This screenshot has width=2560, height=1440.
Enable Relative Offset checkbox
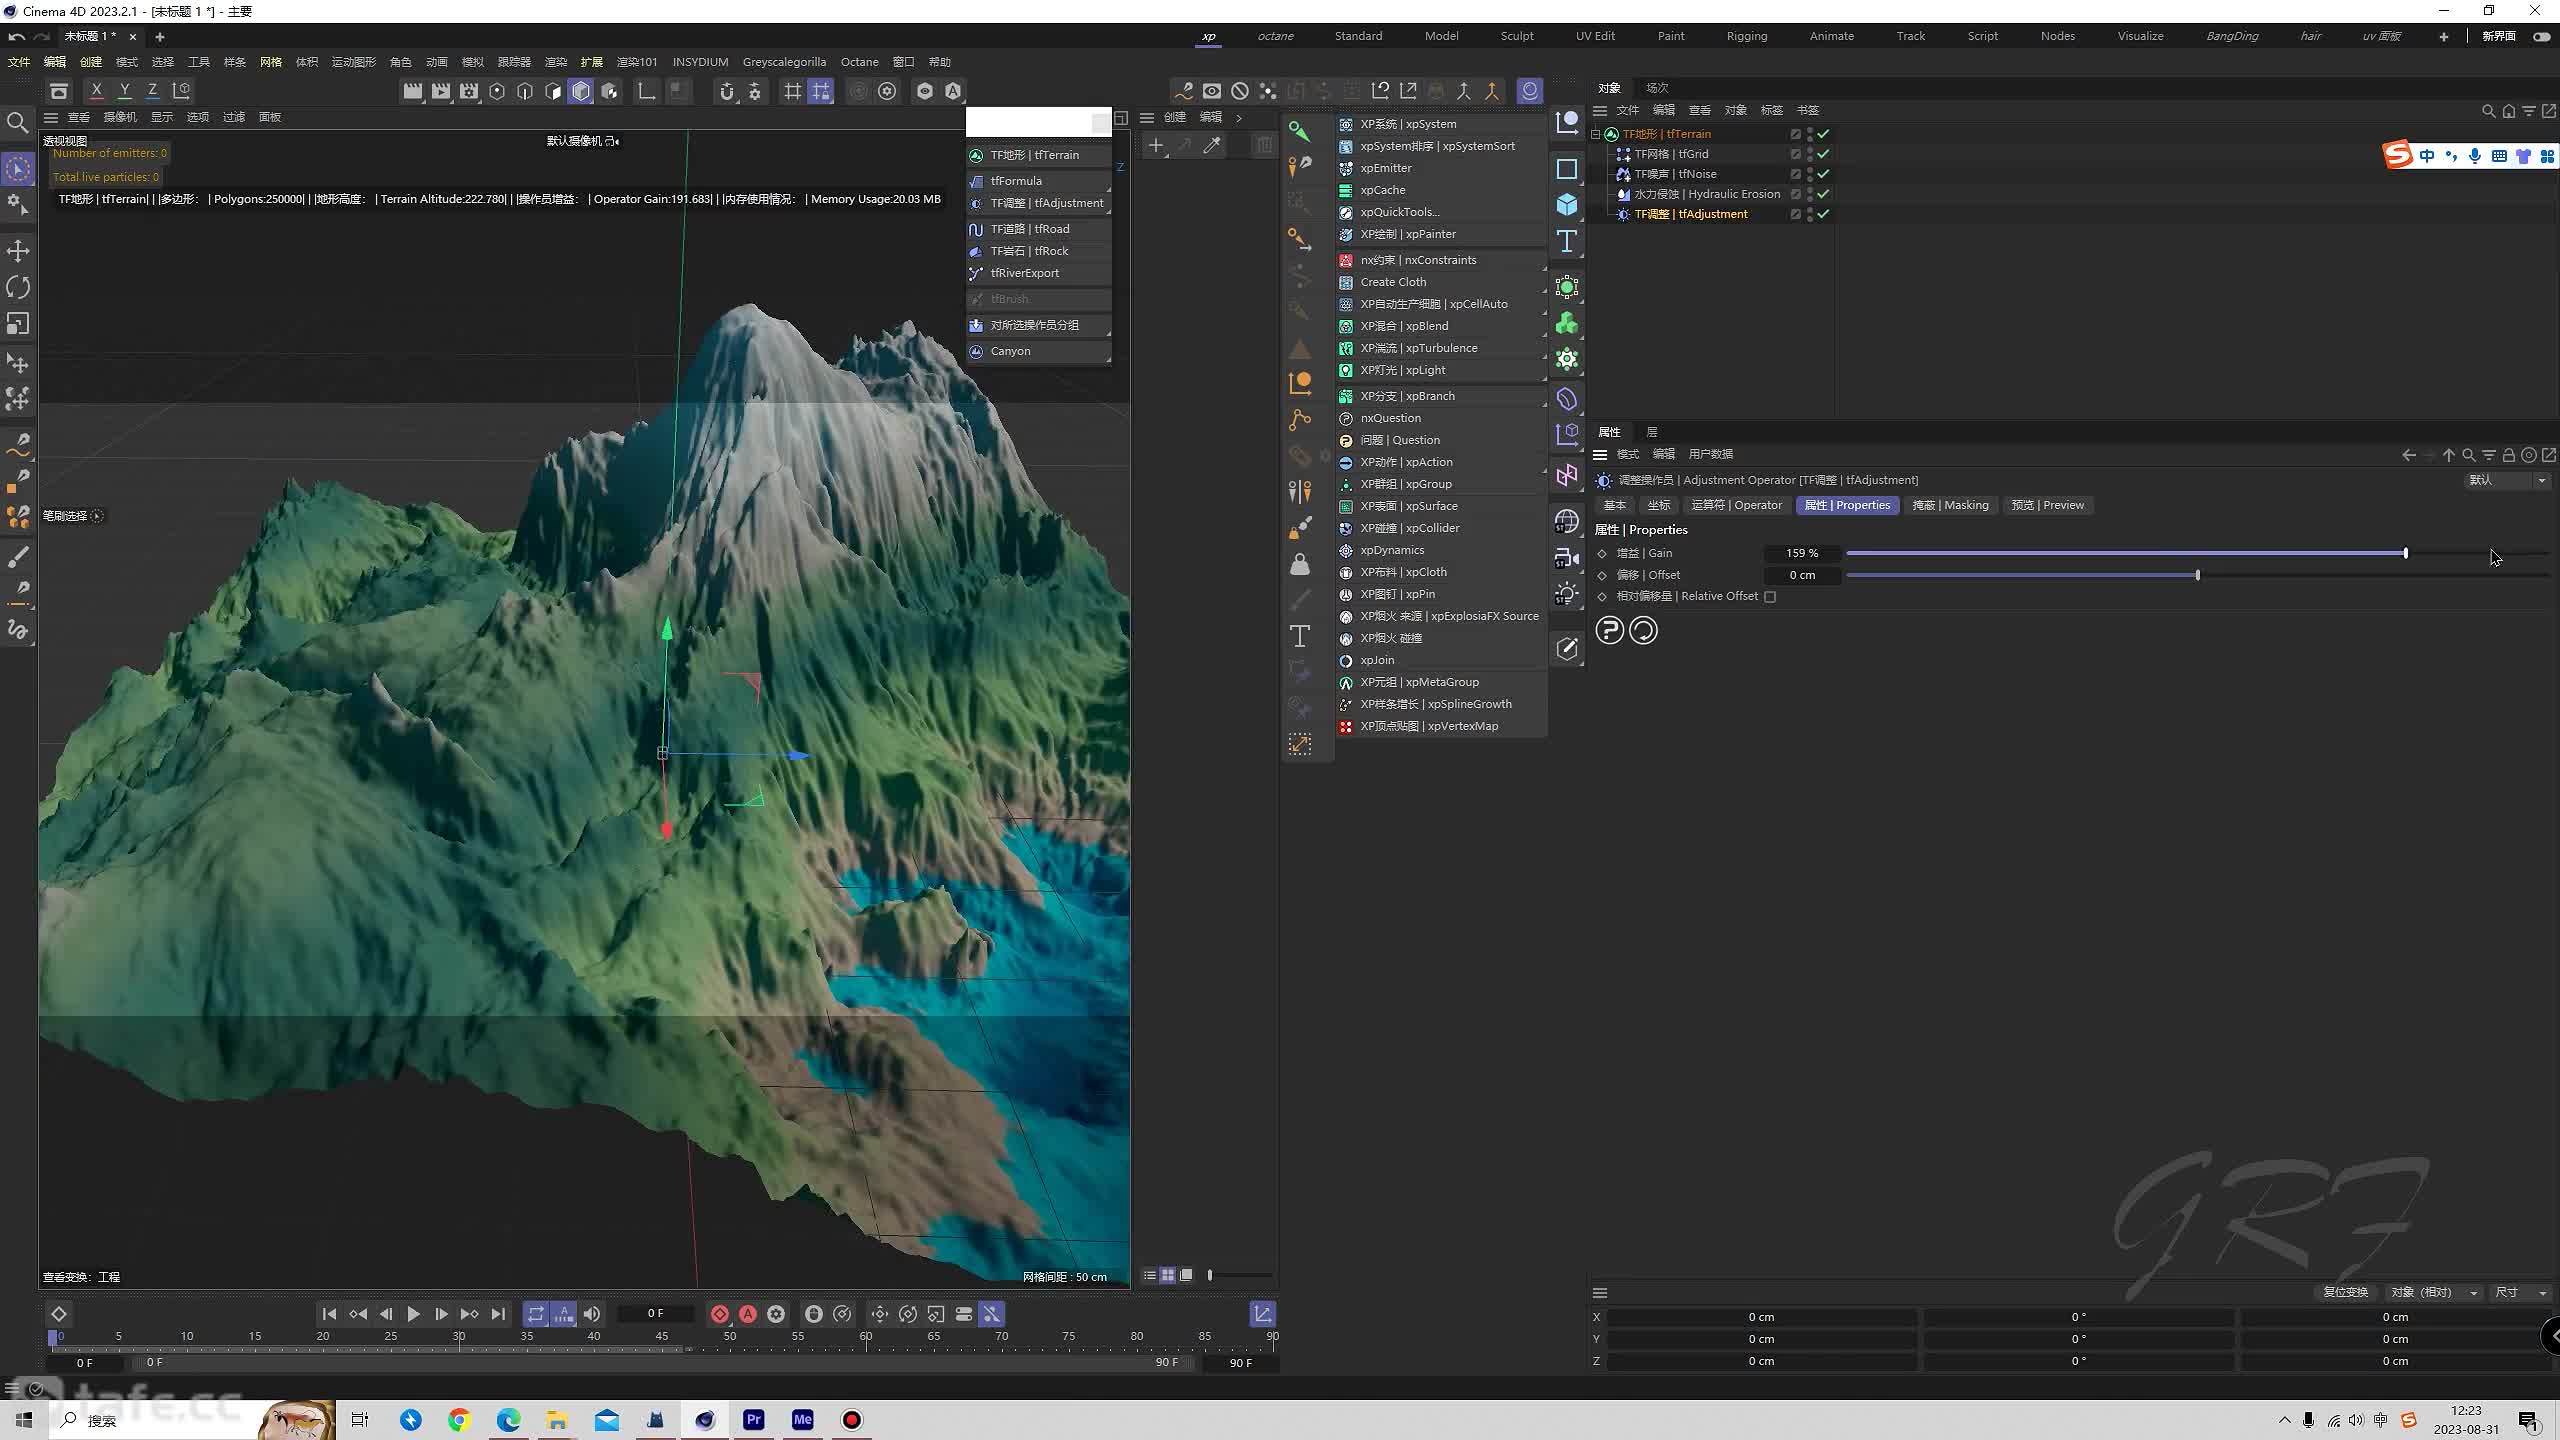[1771, 596]
